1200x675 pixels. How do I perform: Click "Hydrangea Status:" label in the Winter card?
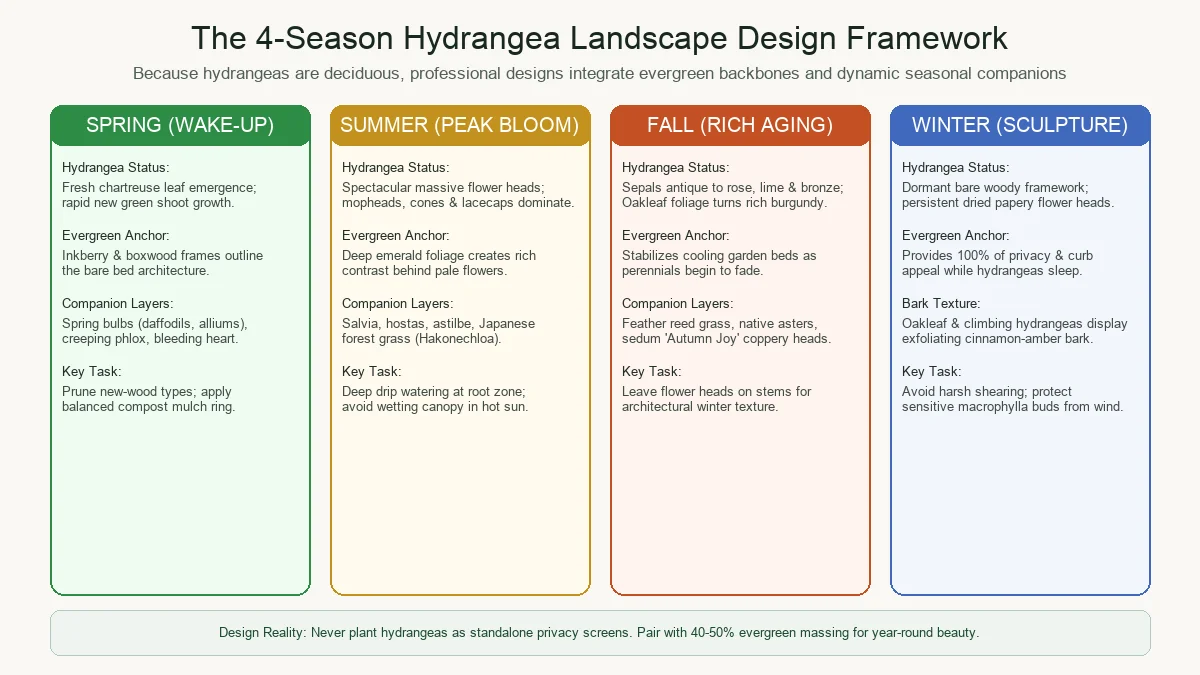coord(956,168)
